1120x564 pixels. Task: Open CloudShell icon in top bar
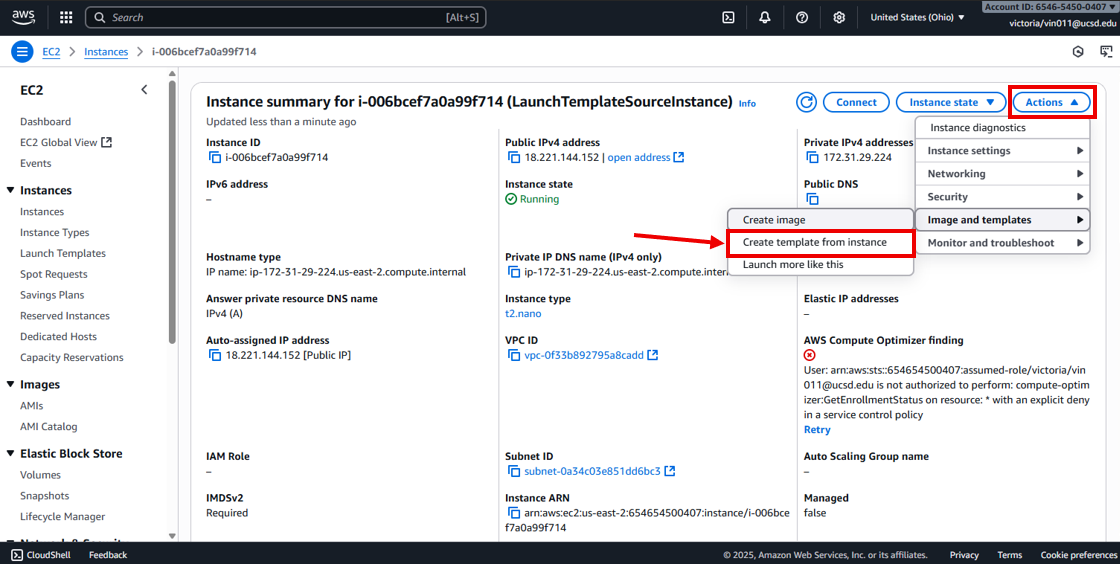point(728,17)
